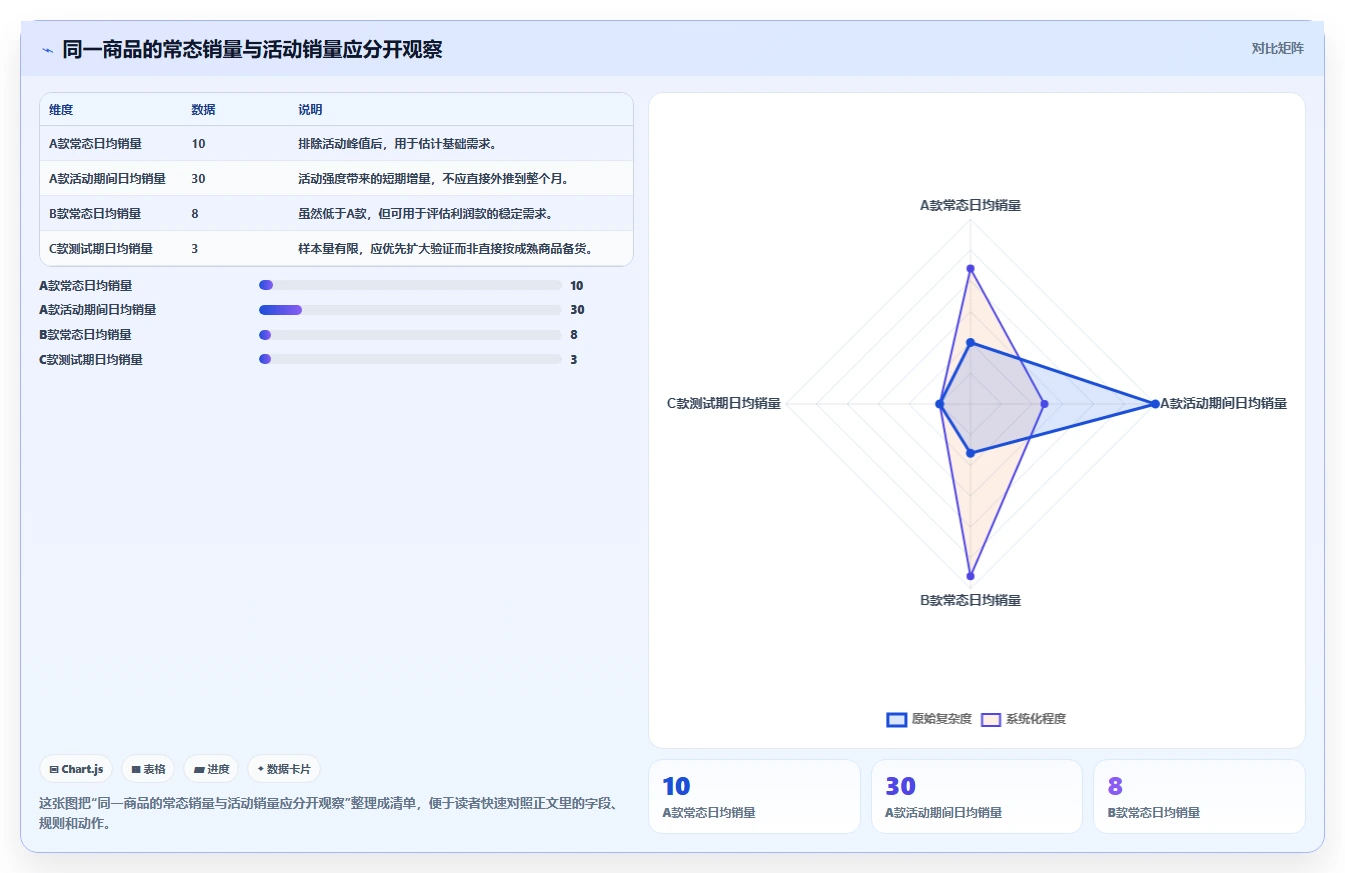Open the data card showing 8

click(1199, 796)
